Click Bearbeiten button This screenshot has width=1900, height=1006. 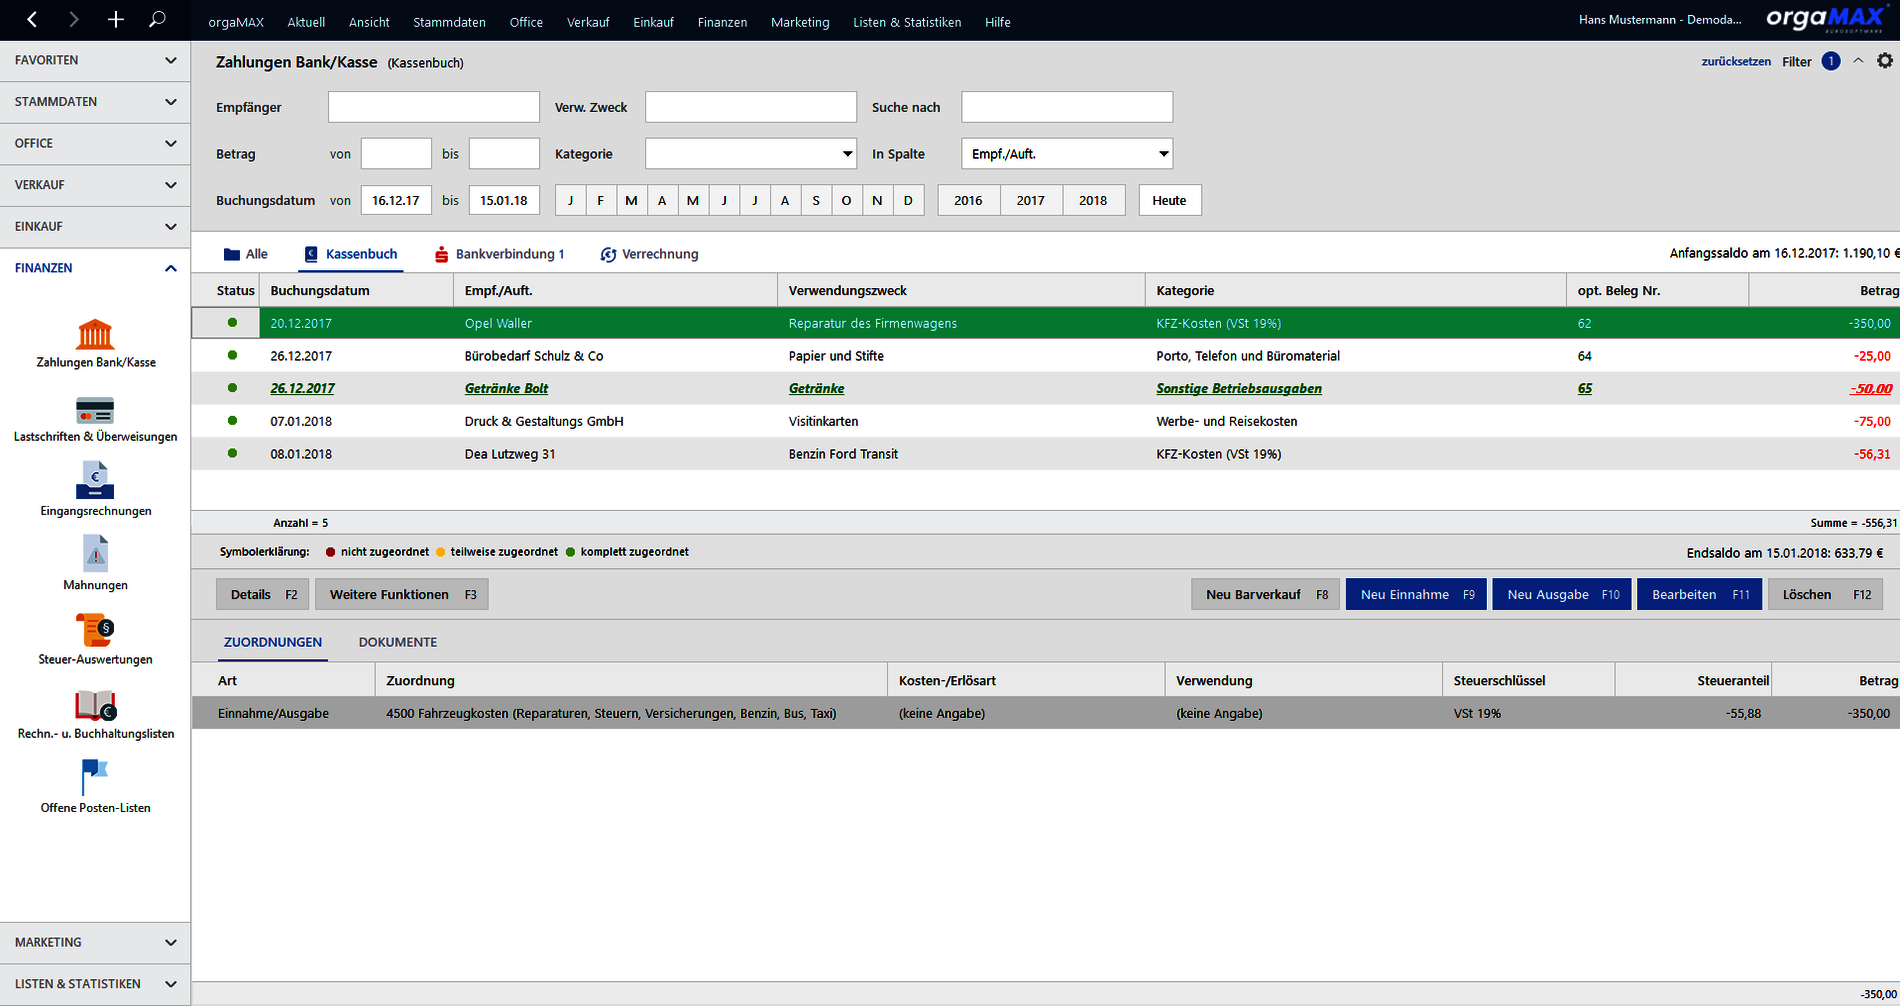(1699, 595)
